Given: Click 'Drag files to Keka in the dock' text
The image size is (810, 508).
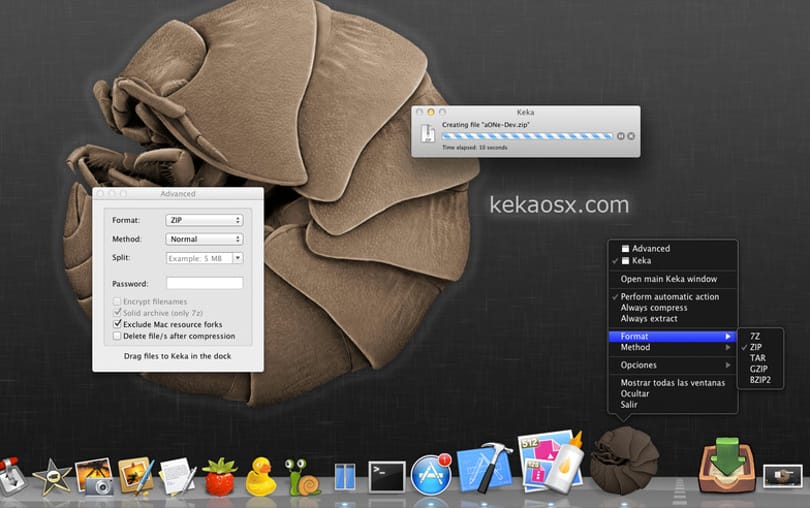Looking at the screenshot, I should coord(177,356).
